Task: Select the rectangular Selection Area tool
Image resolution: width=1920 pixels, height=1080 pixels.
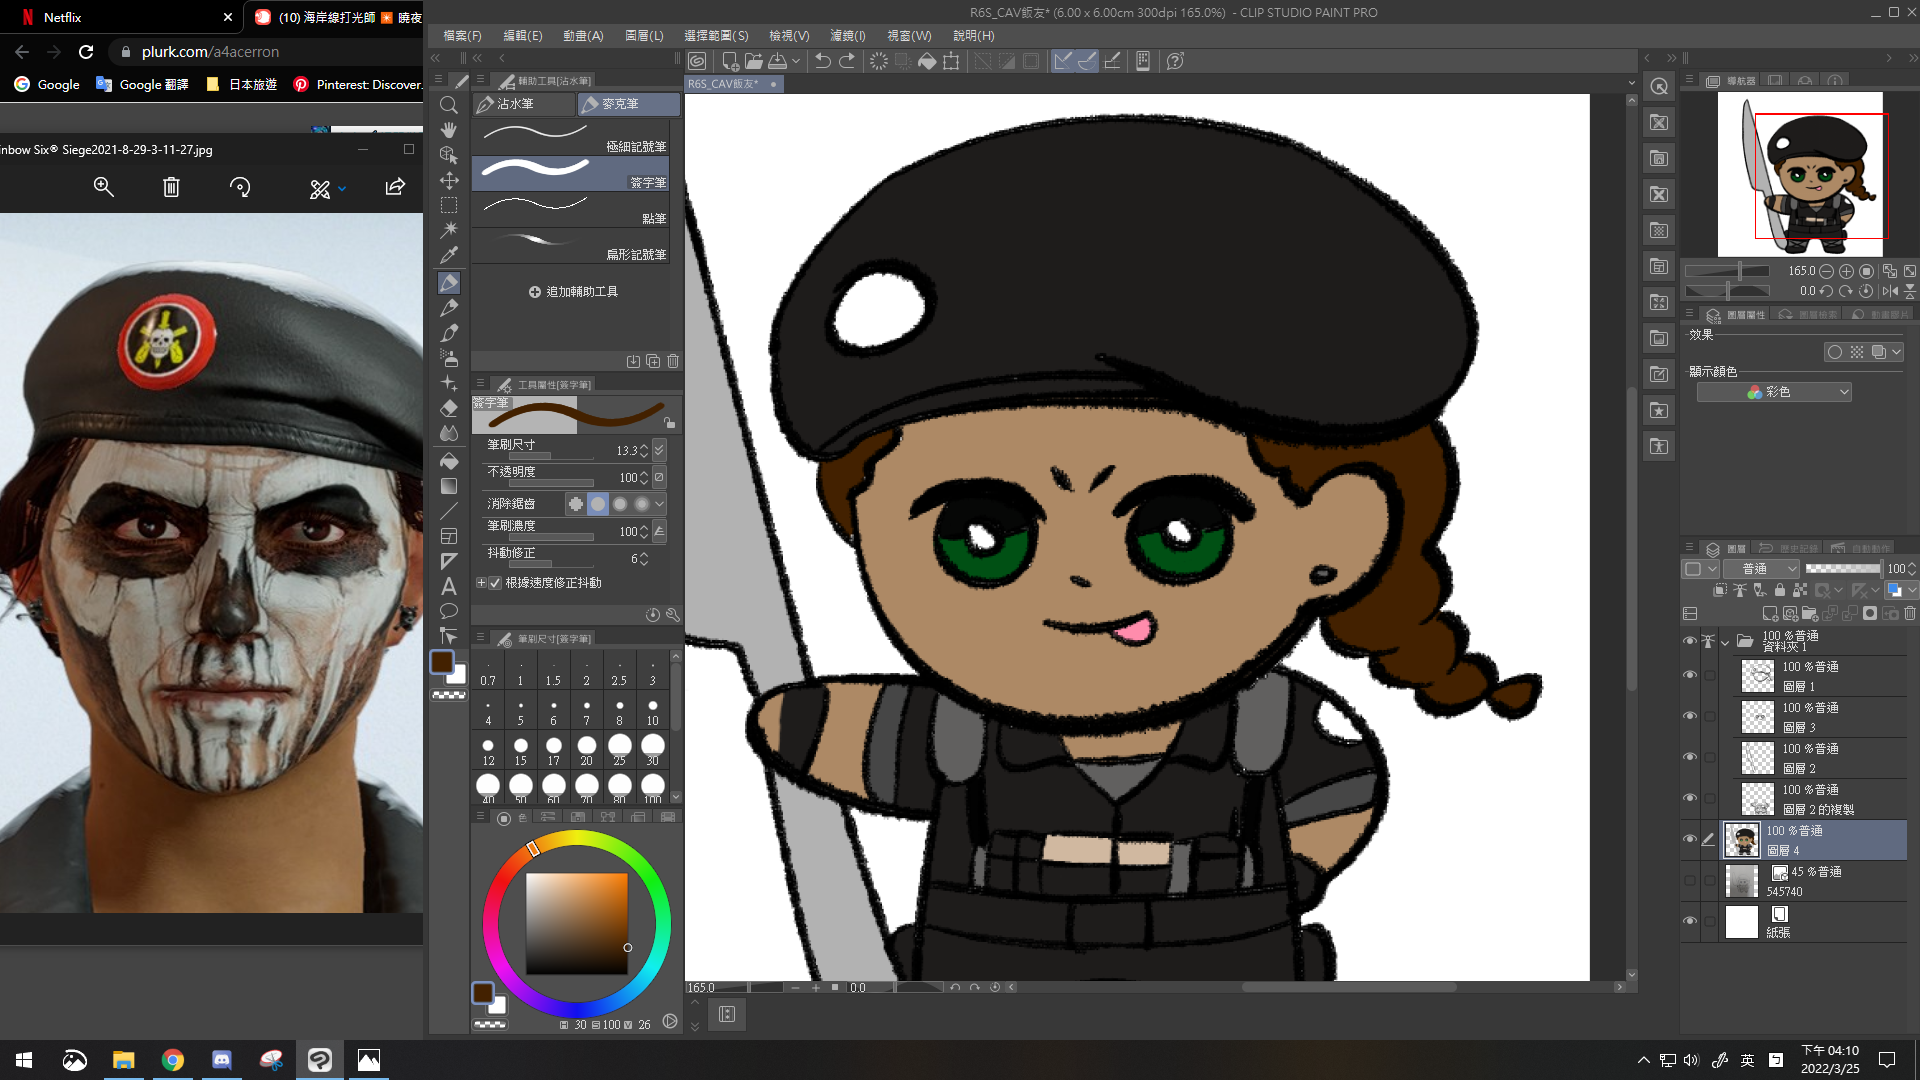Action: coord(449,205)
